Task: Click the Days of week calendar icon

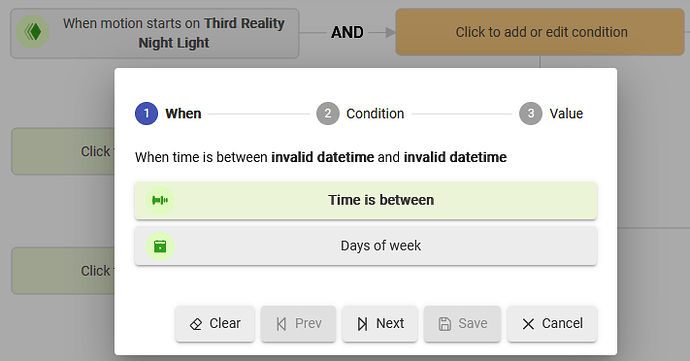Action: point(160,246)
